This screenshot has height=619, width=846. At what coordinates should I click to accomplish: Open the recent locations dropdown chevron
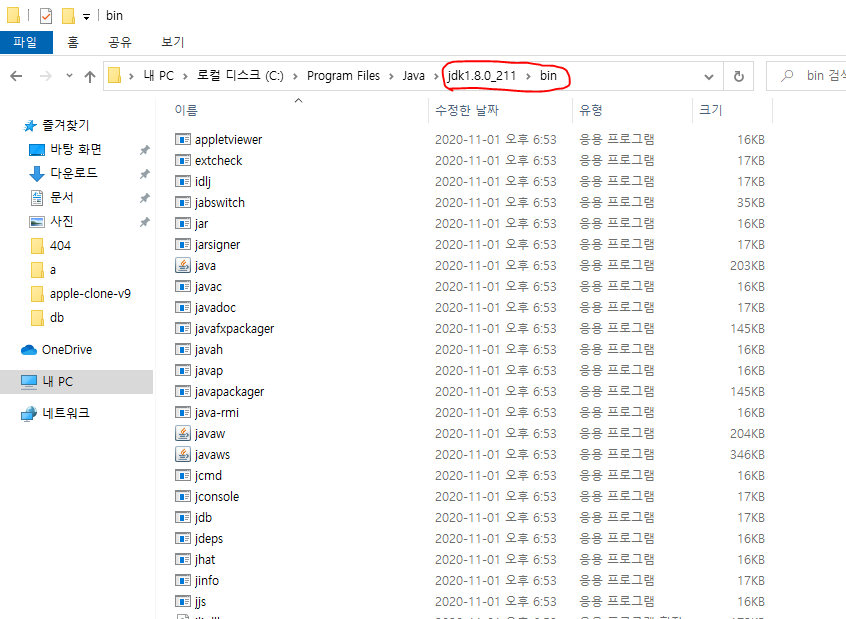69,76
